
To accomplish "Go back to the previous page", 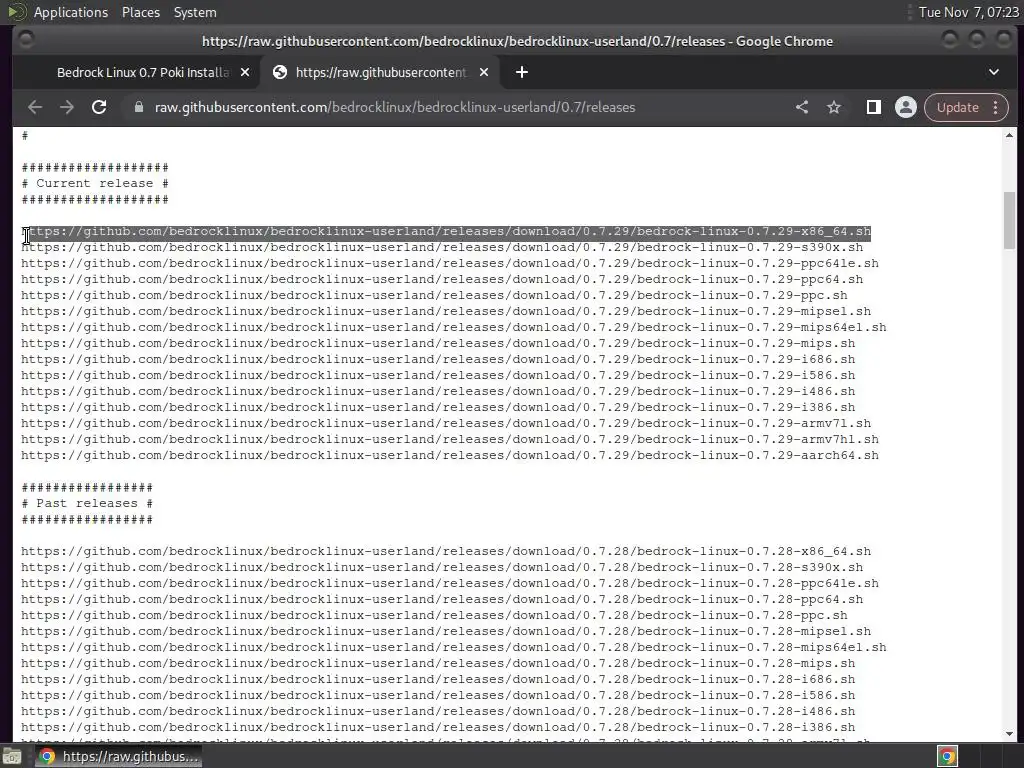I will click(x=35, y=107).
